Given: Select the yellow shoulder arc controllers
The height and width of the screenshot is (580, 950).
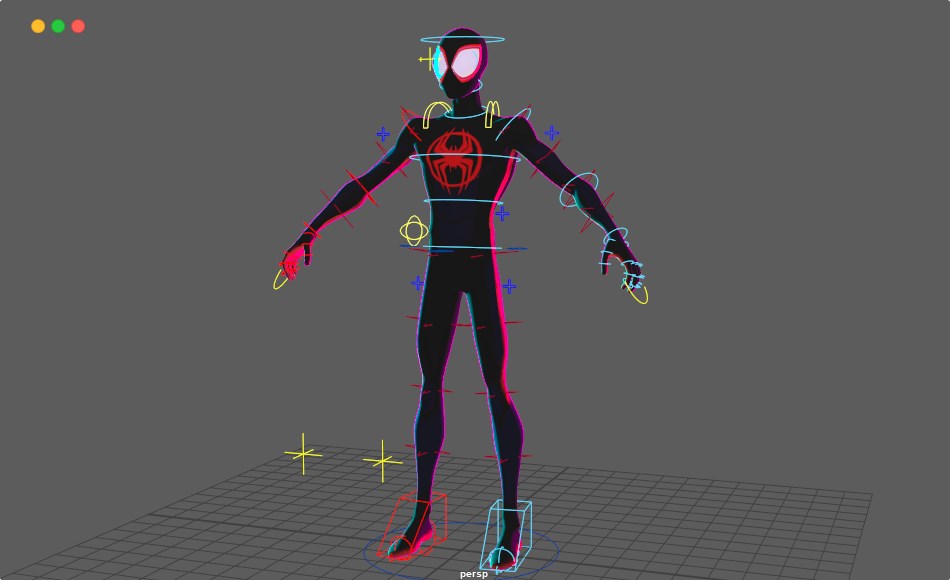Looking at the screenshot, I should coord(437,108).
